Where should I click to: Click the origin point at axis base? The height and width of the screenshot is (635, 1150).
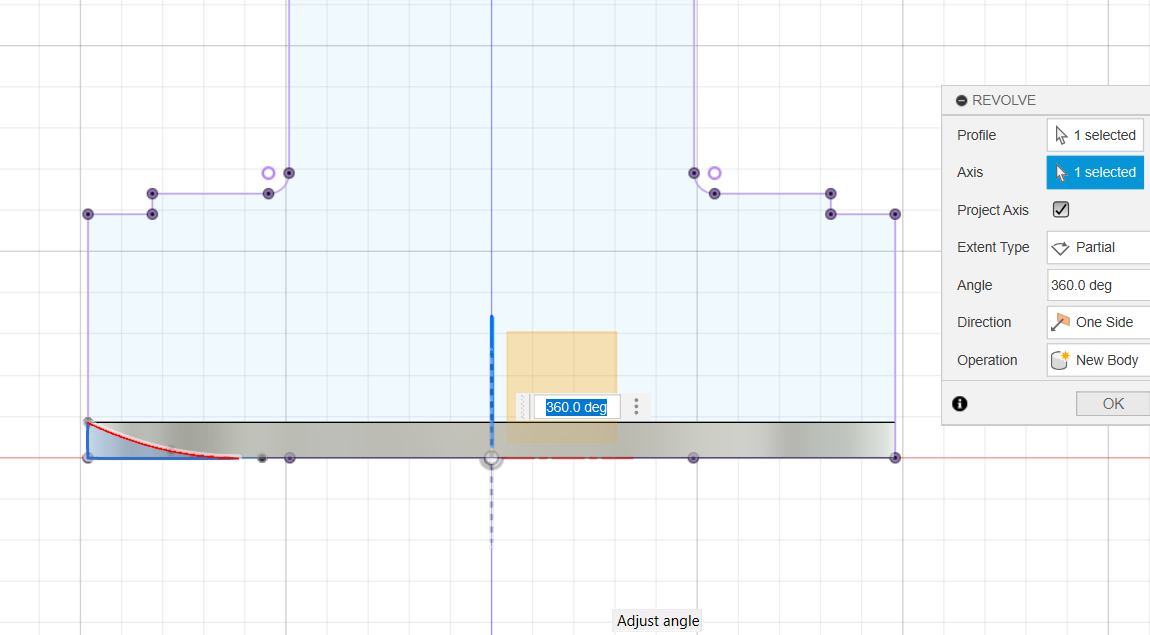pyautogui.click(x=491, y=458)
